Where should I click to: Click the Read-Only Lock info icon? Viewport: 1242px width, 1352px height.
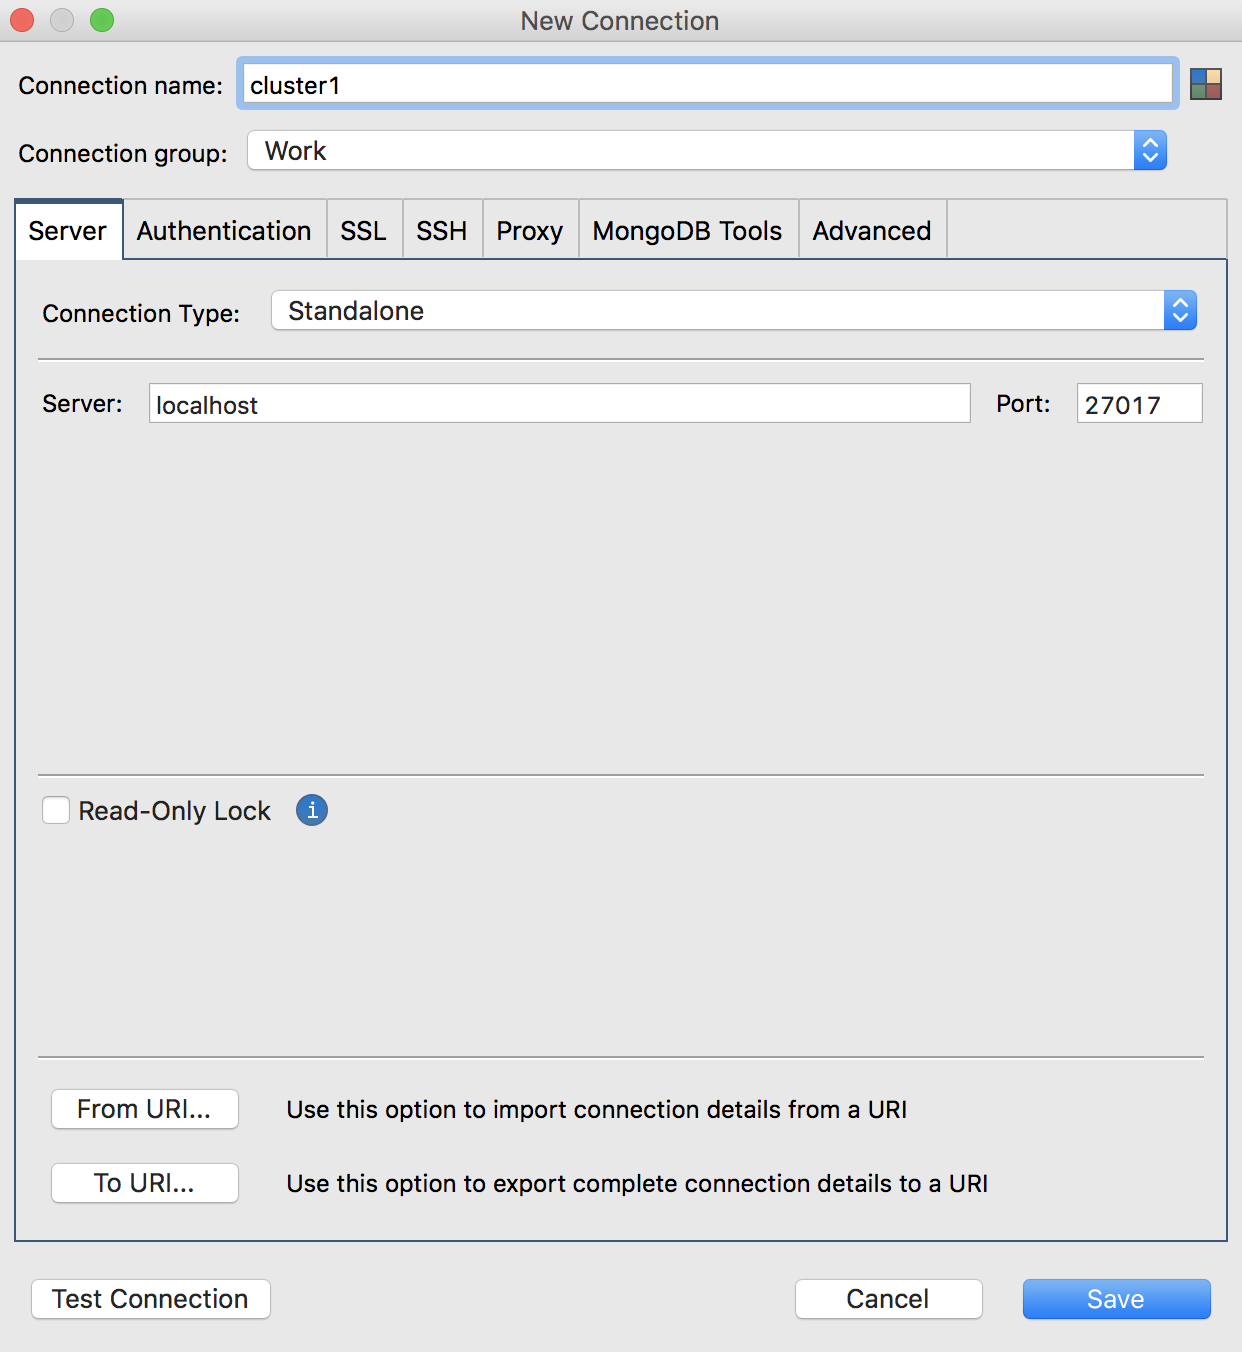click(x=312, y=810)
